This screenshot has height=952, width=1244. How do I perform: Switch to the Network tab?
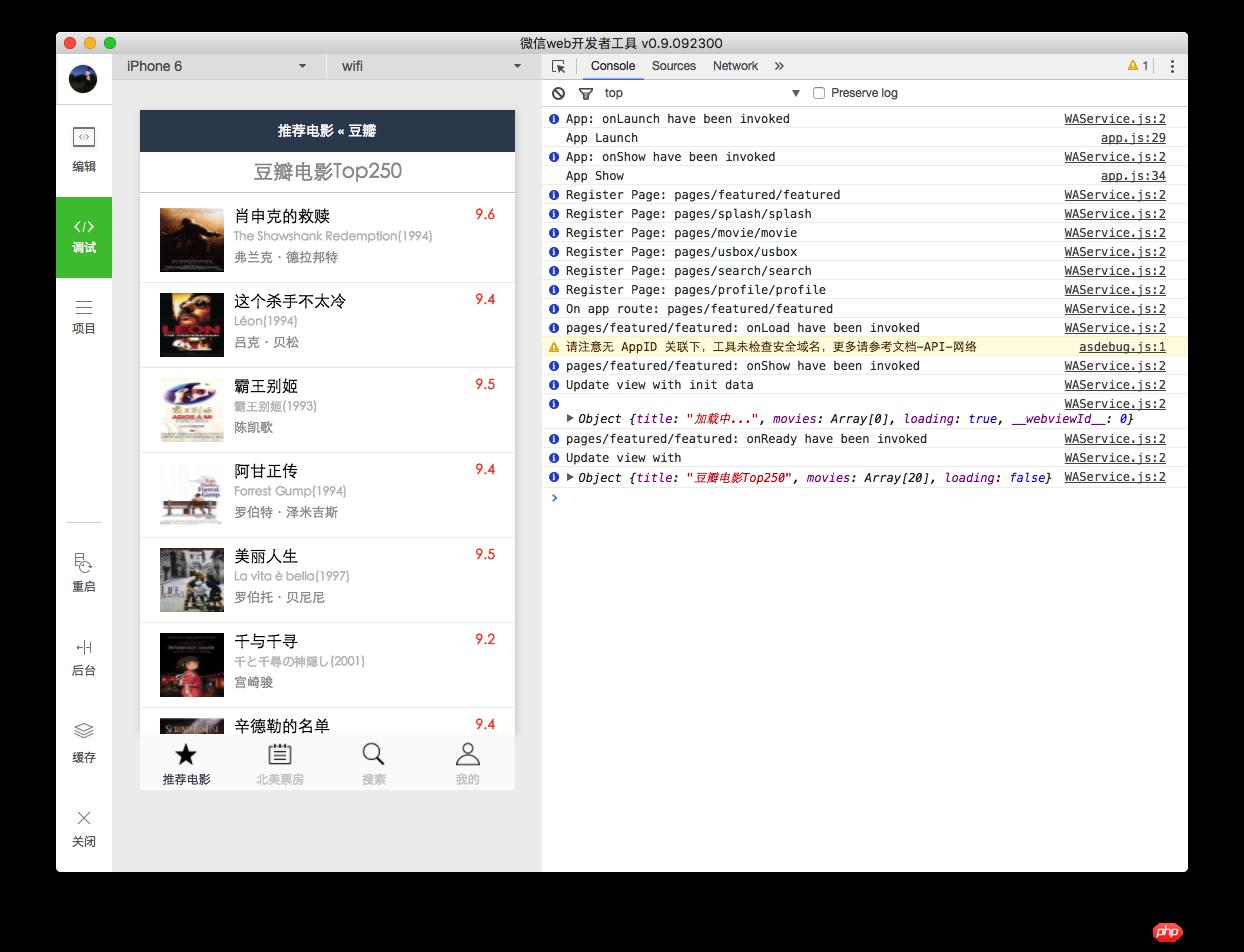click(735, 66)
